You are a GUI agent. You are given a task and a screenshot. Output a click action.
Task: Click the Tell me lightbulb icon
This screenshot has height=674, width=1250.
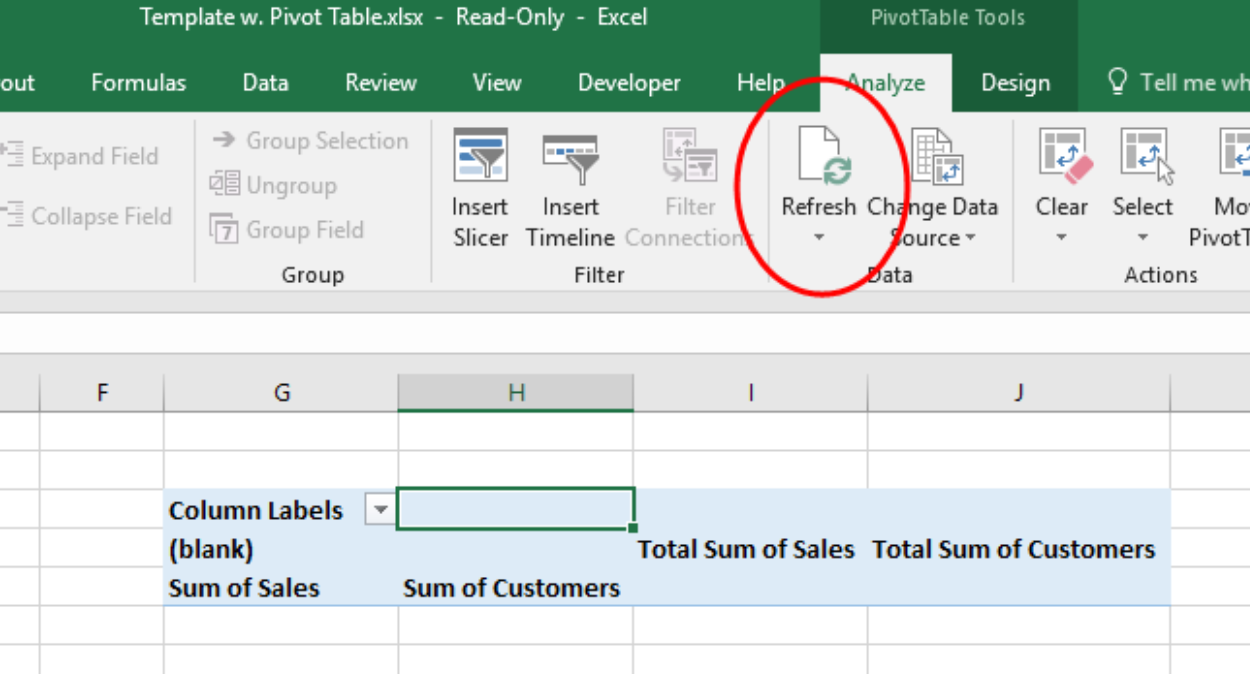click(x=1119, y=82)
